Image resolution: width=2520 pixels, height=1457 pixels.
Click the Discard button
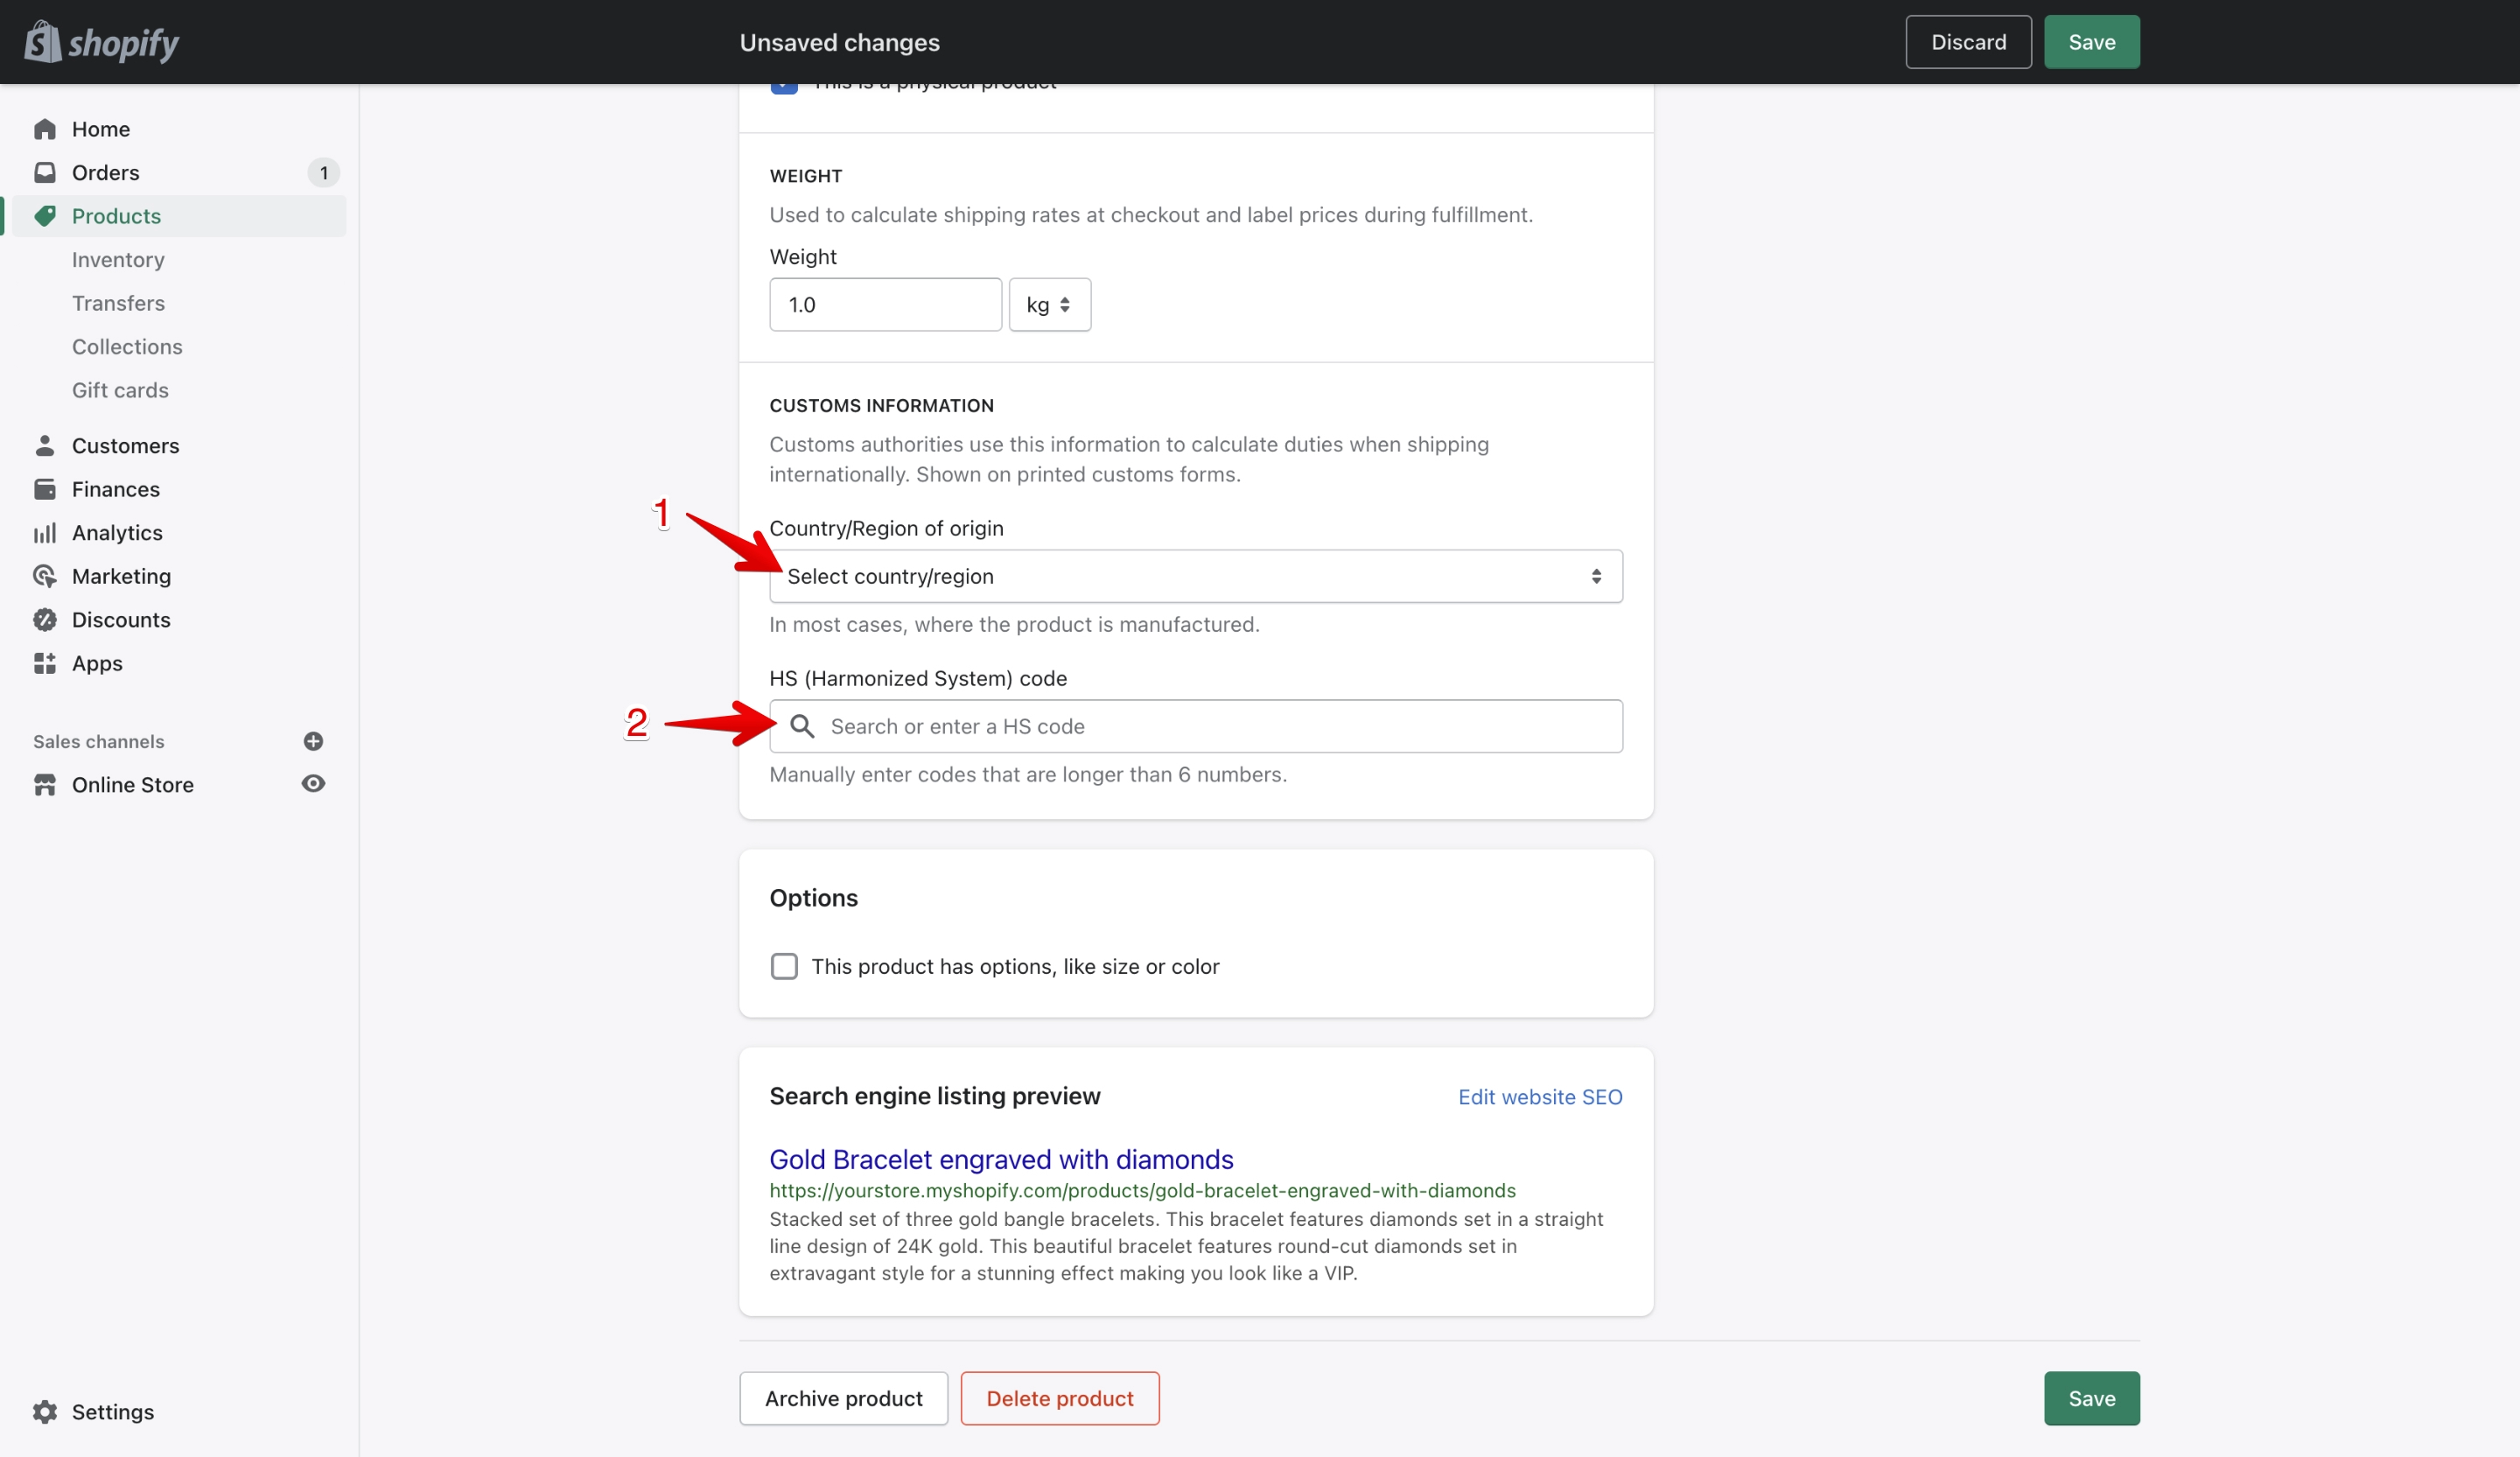(1968, 42)
